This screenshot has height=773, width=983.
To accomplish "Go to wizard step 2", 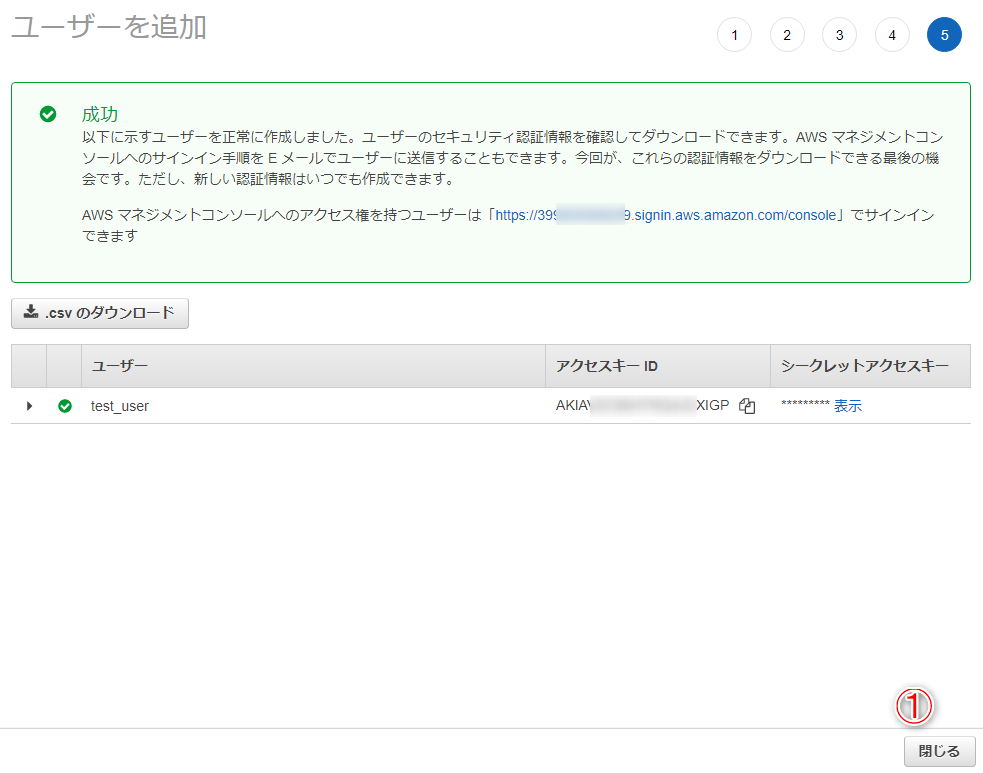I will 787,35.
